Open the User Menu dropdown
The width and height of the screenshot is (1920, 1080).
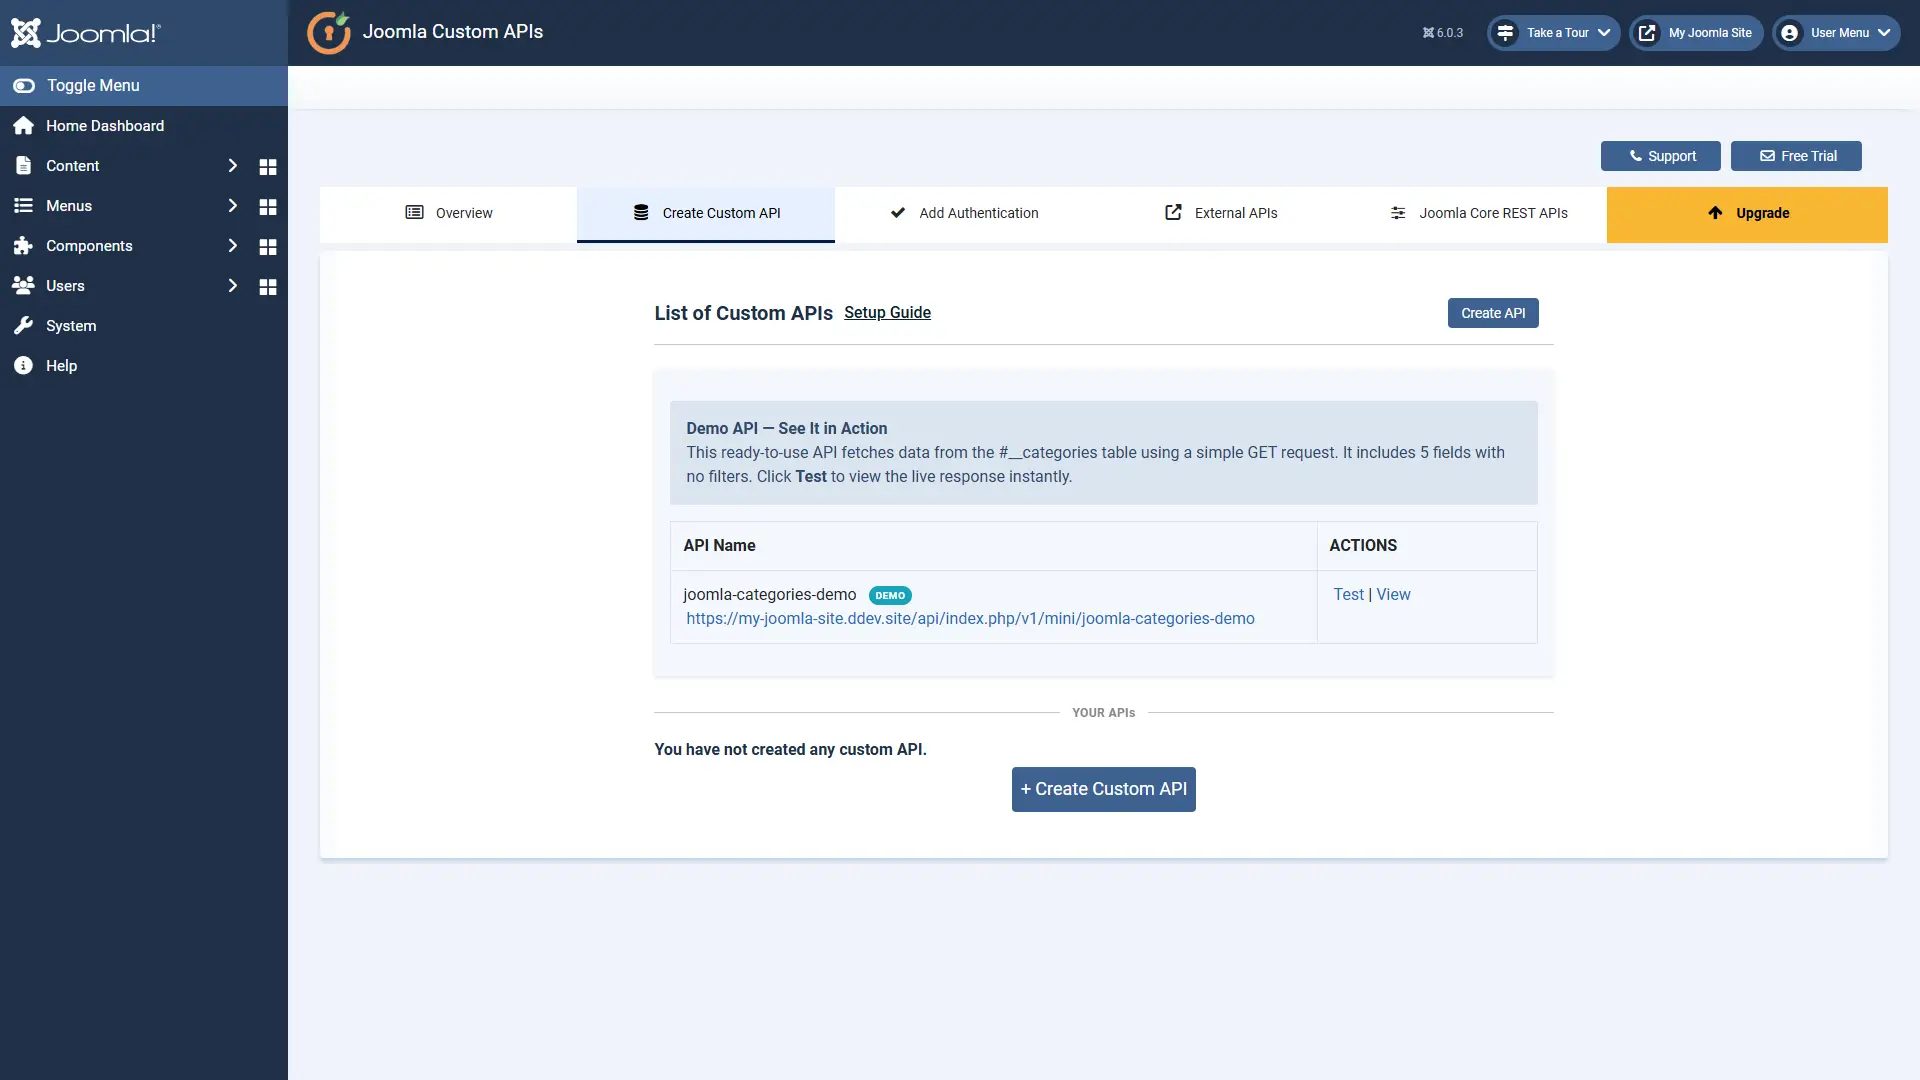(x=1836, y=32)
